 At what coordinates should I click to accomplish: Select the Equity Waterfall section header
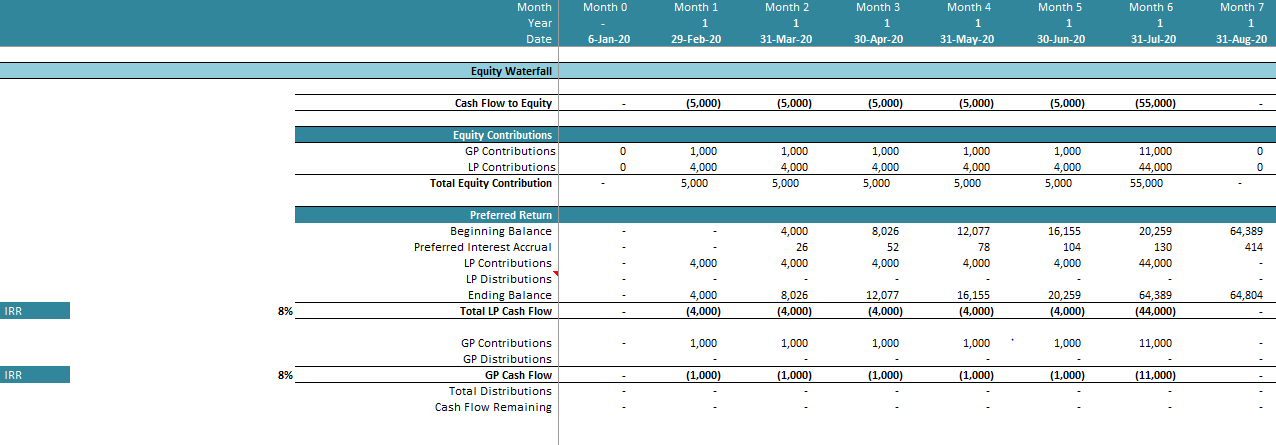pyautogui.click(x=511, y=71)
